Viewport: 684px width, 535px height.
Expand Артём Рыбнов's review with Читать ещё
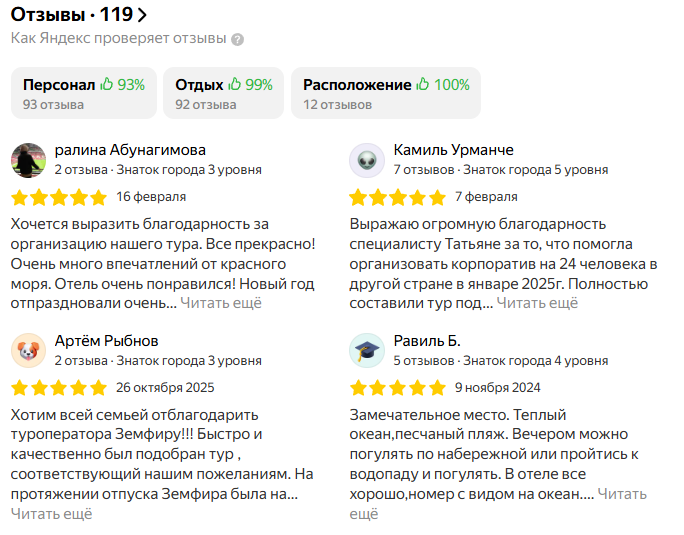[51, 514]
